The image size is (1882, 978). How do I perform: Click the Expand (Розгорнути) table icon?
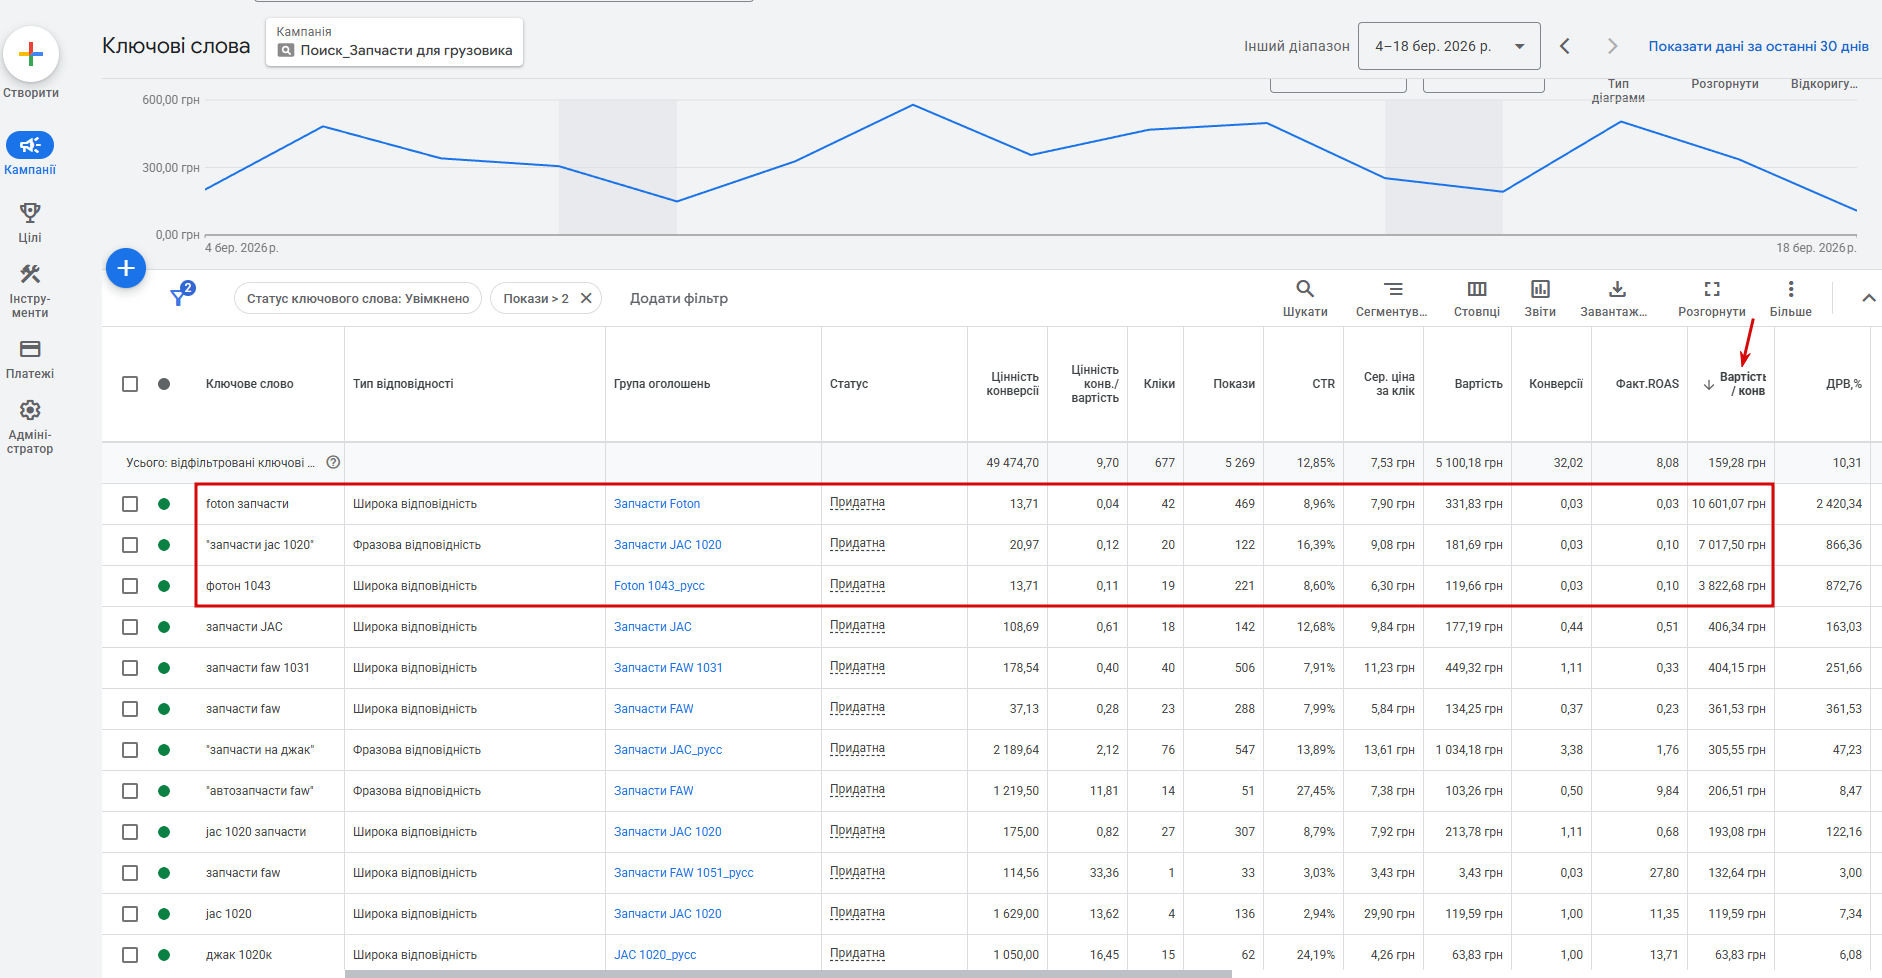[x=1711, y=289]
